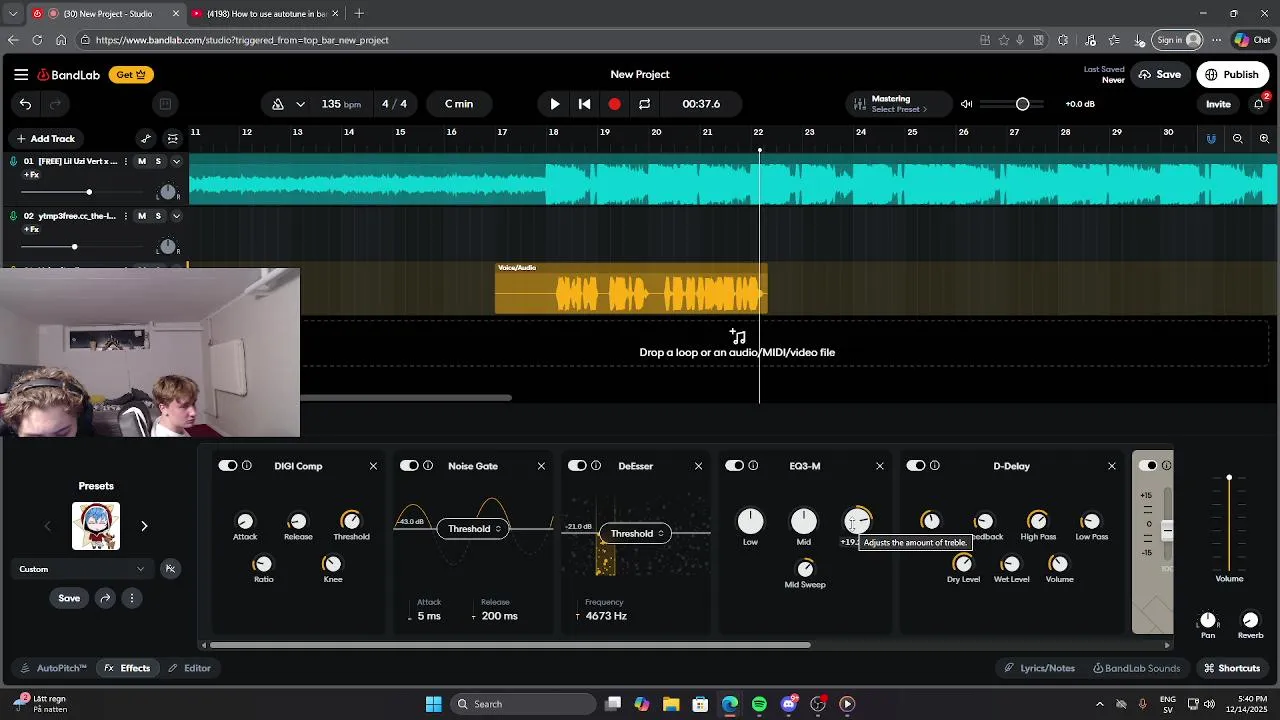1280x720 pixels.
Task: Bypass the D-Delay effect toggle
Action: click(915, 466)
